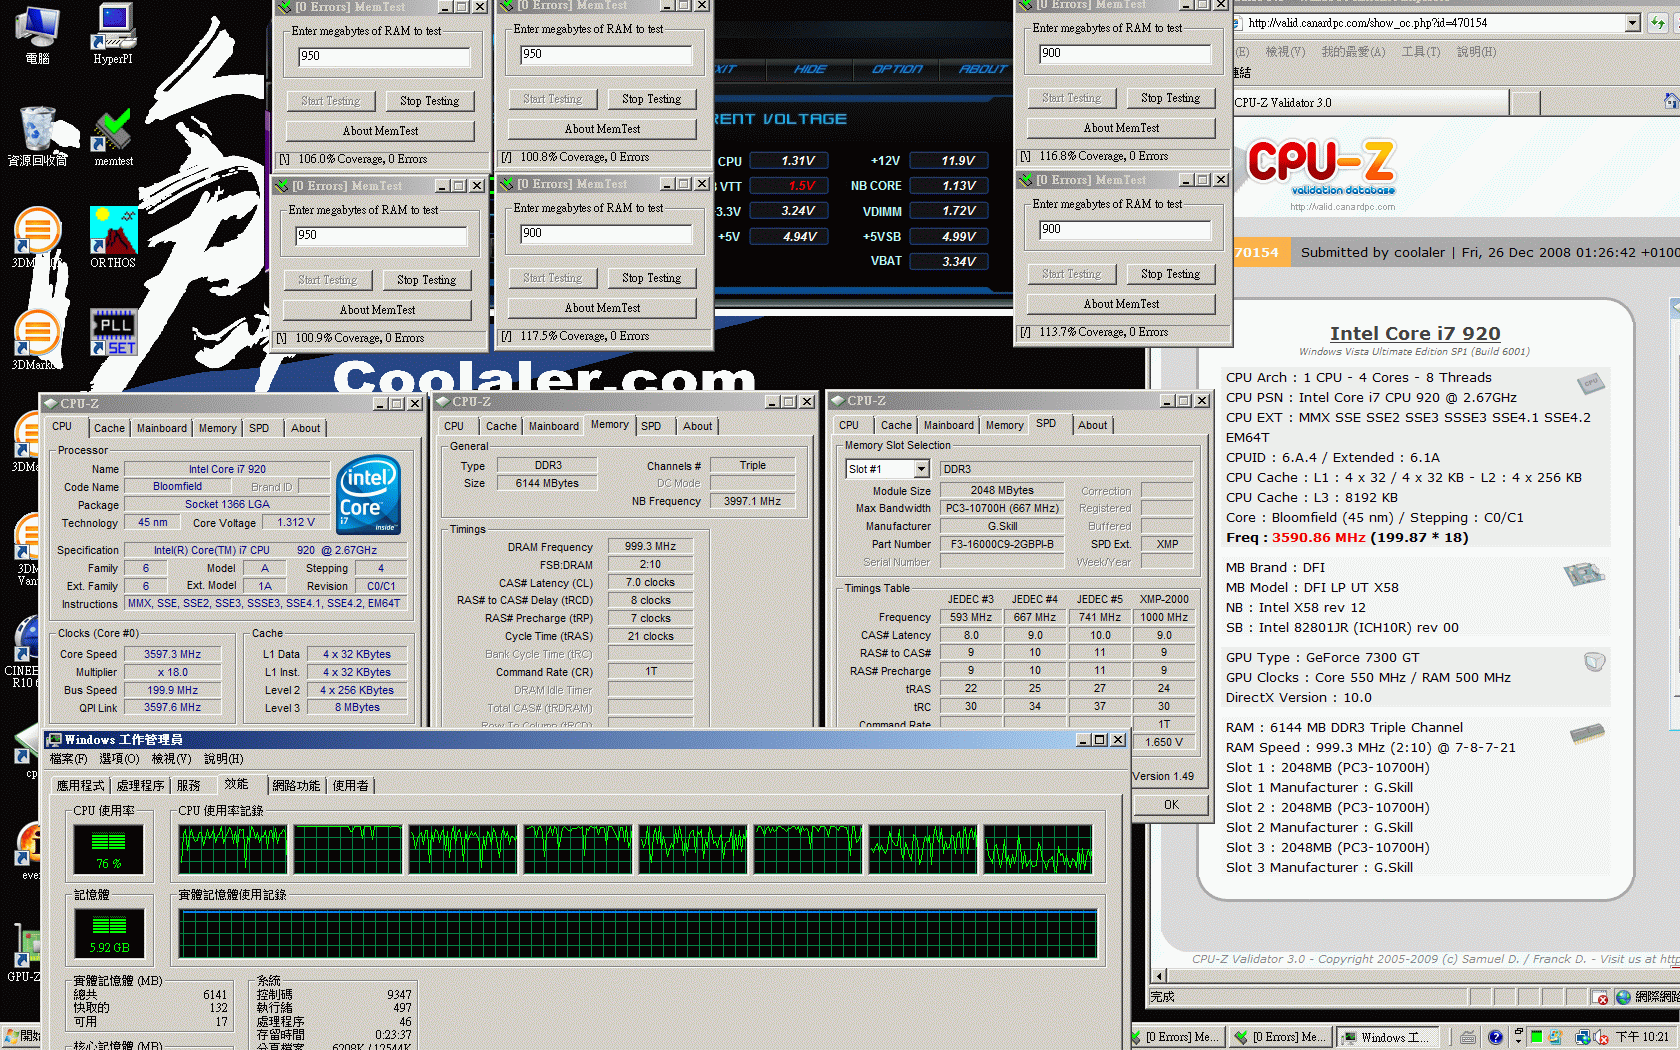Screen dimensions: 1680x1050
Task: Open the Intel Core i7 920 heading link
Action: click(x=1414, y=334)
